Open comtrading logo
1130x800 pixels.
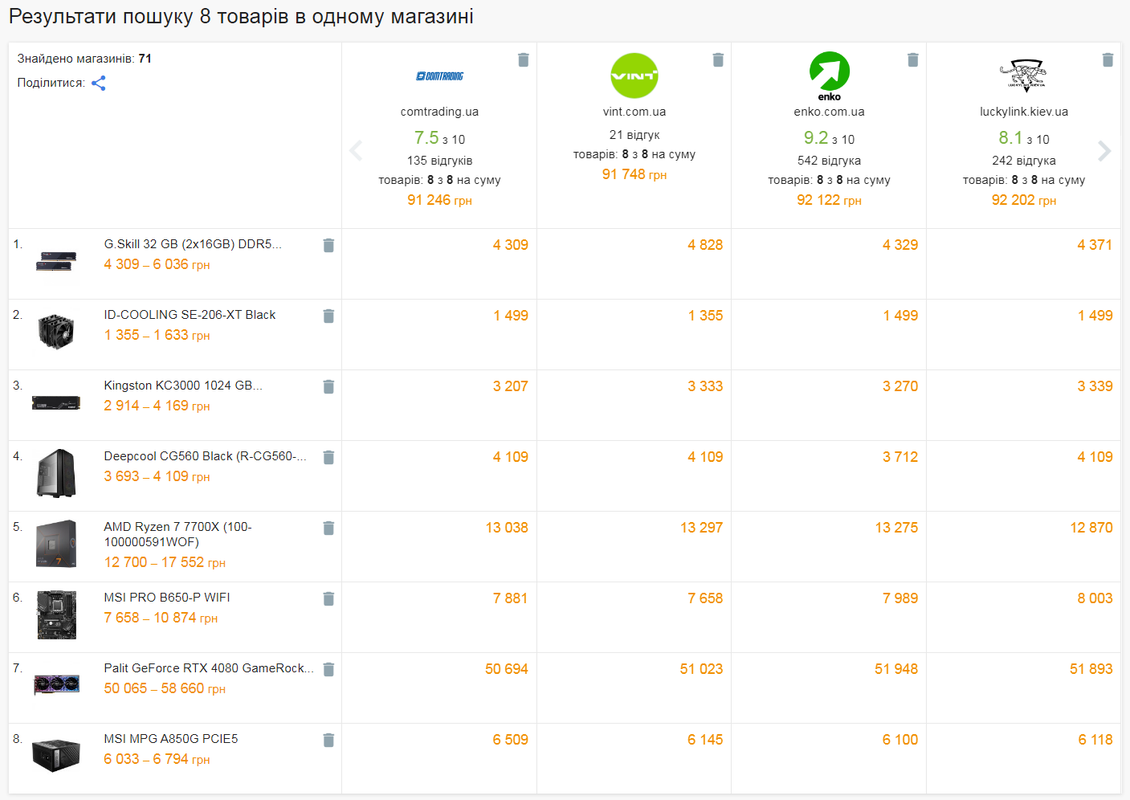point(440,76)
